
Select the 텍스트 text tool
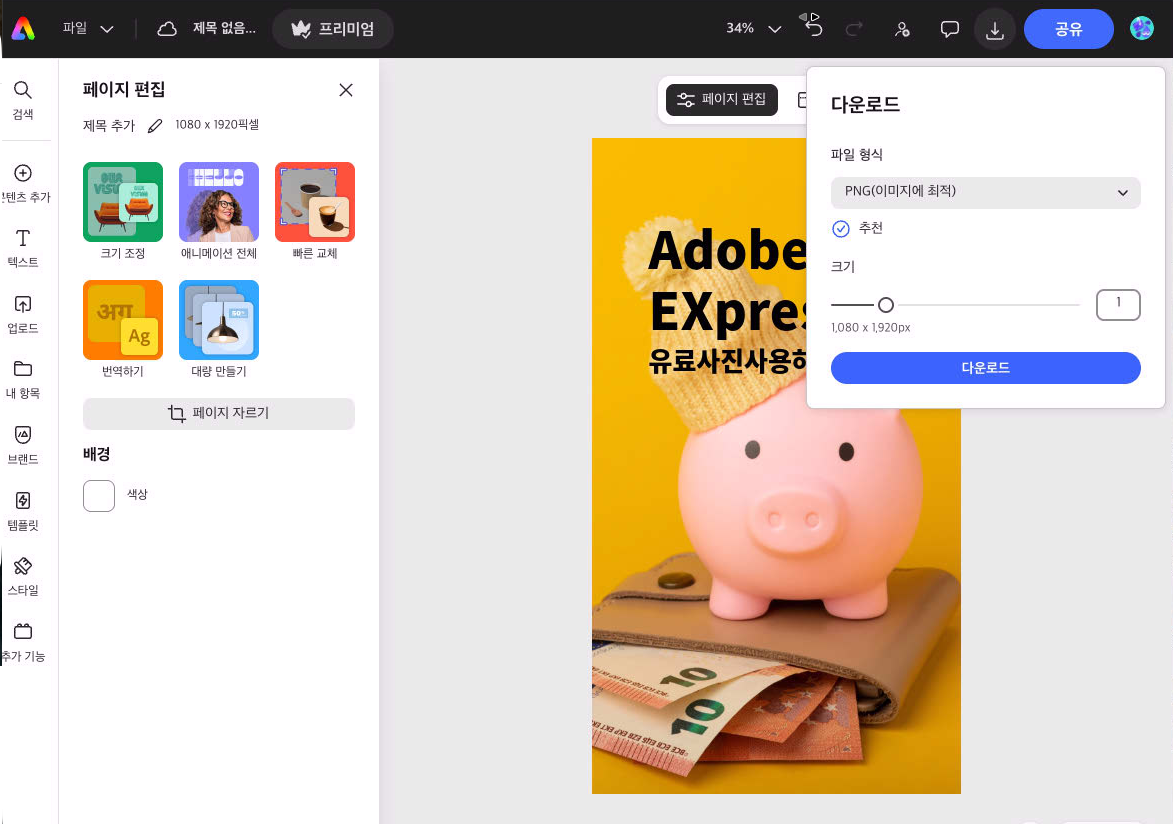(23, 248)
